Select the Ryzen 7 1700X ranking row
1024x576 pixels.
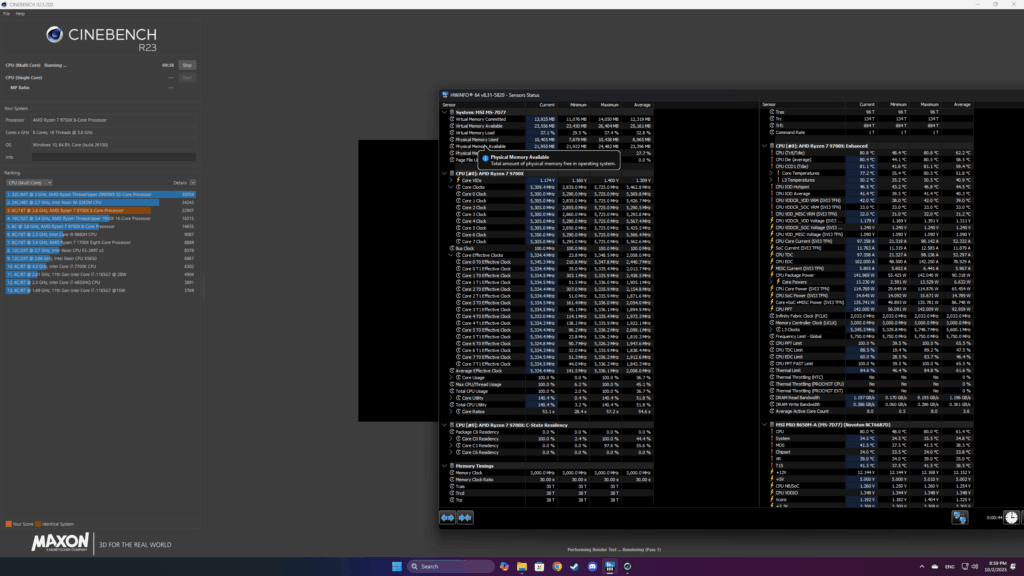point(101,242)
